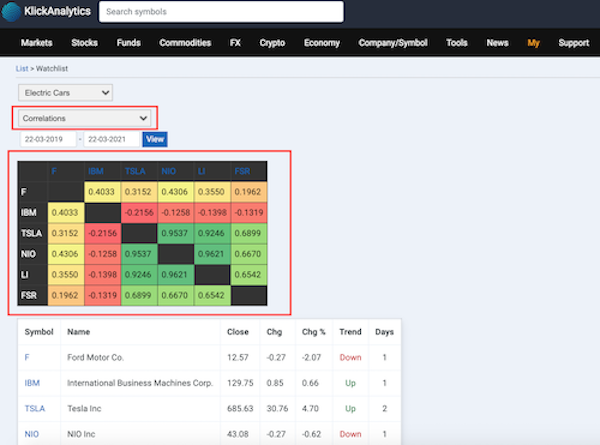This screenshot has width=600, height=445.
Task: Follow the List breadcrumb link
Action: pos(22,68)
